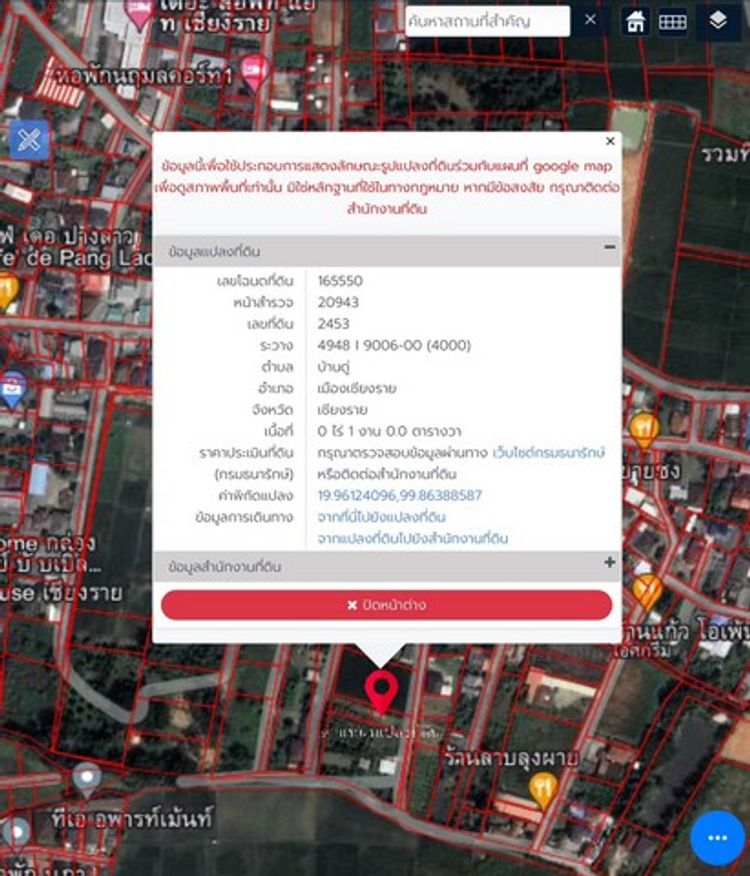Image resolution: width=750 pixels, height=876 pixels.
Task: Click the home icon in top toolbar
Action: pyautogui.click(x=635, y=21)
